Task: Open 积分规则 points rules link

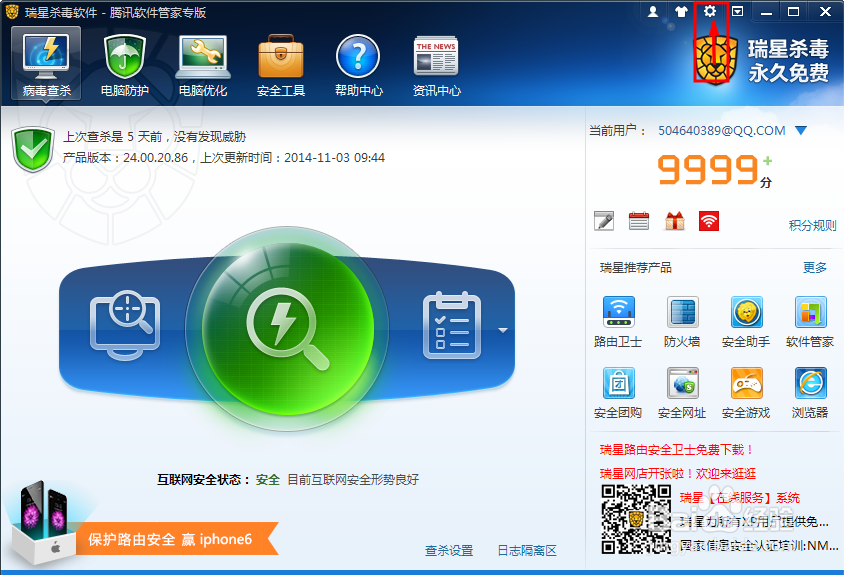Action: click(x=812, y=225)
